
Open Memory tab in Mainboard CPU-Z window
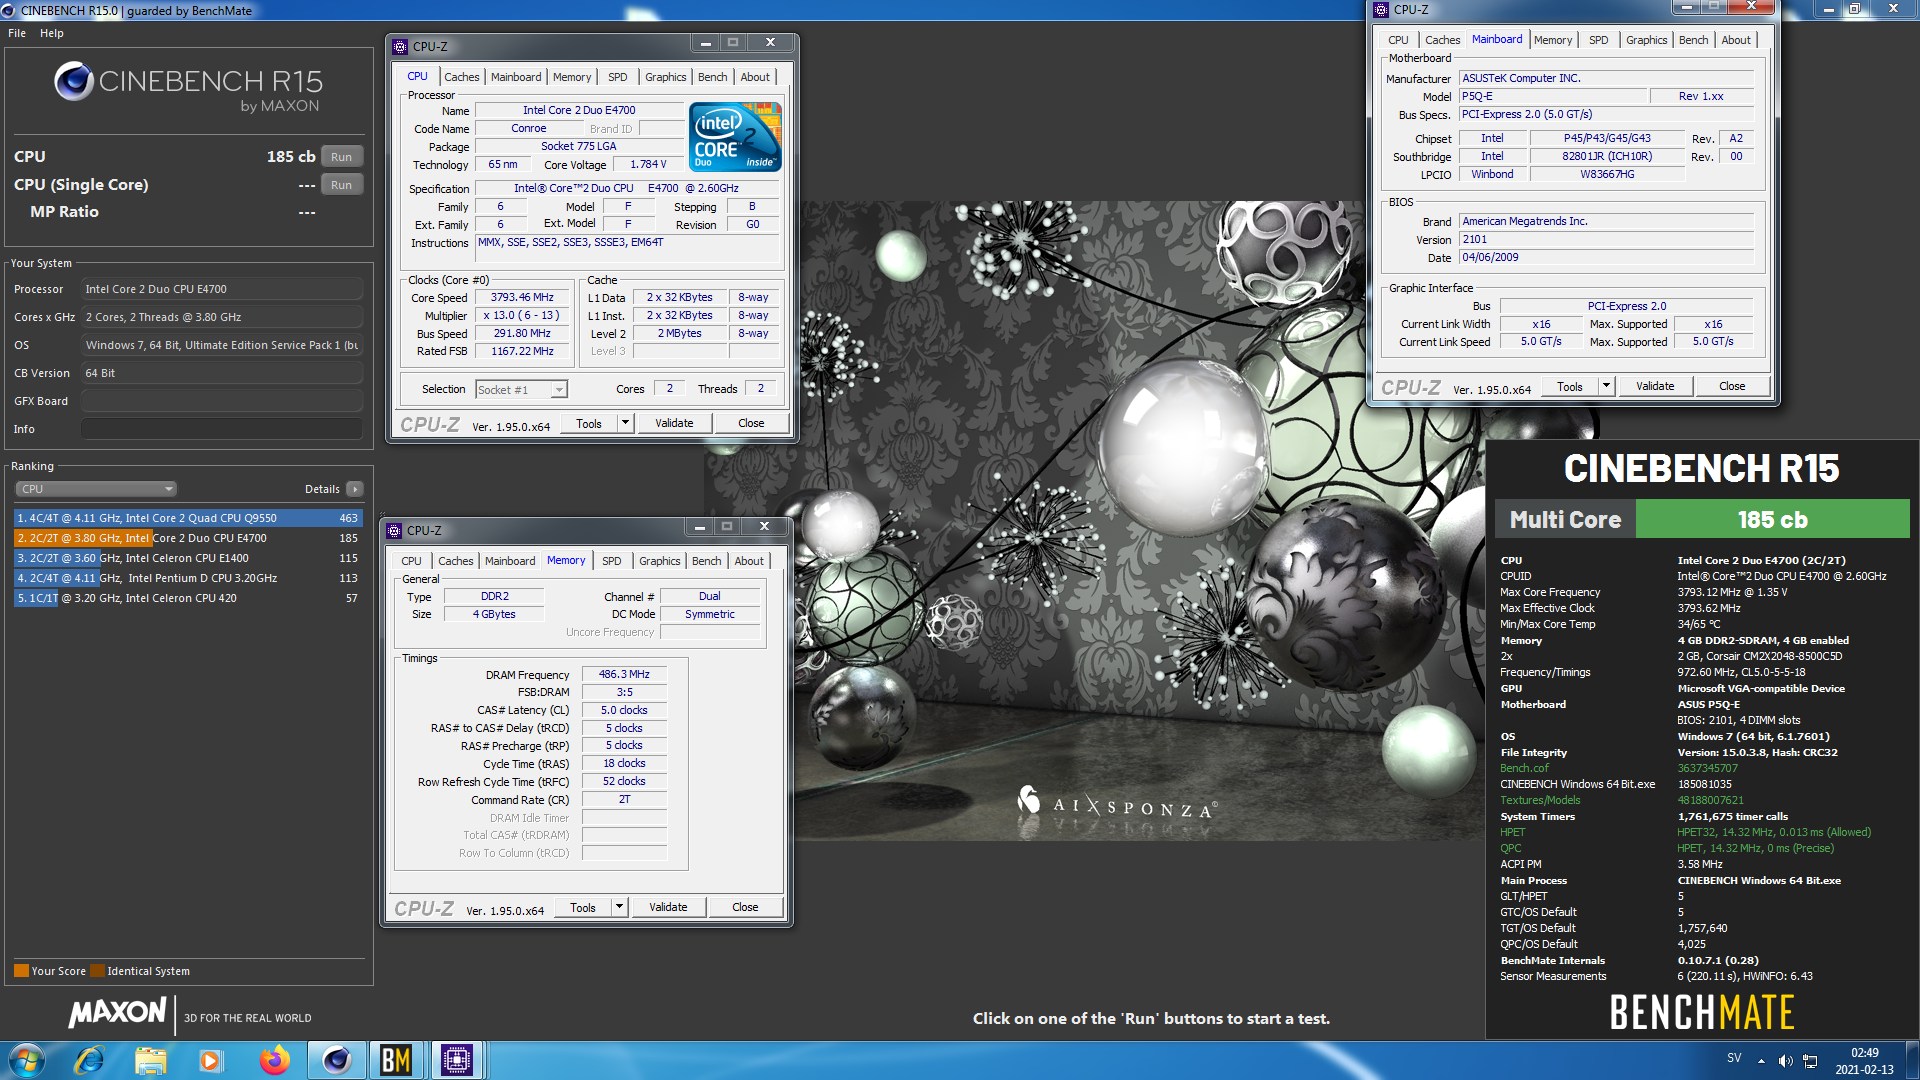point(1553,40)
